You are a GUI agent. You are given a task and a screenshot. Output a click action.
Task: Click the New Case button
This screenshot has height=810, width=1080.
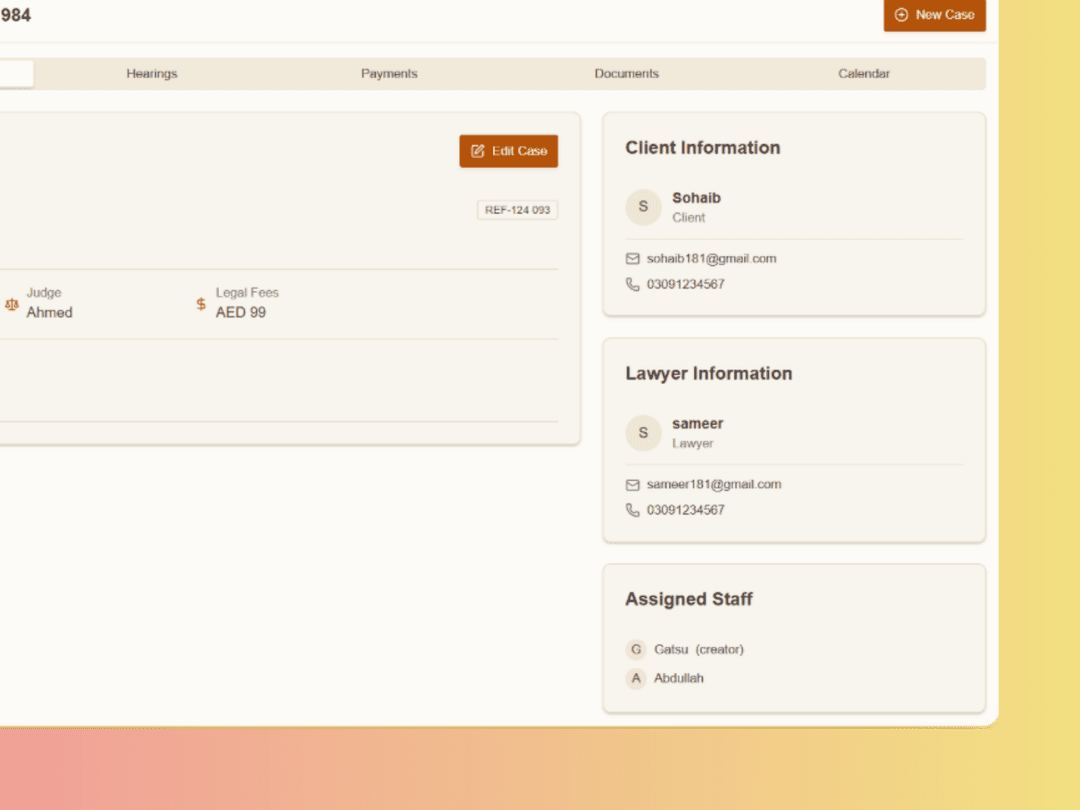point(935,15)
